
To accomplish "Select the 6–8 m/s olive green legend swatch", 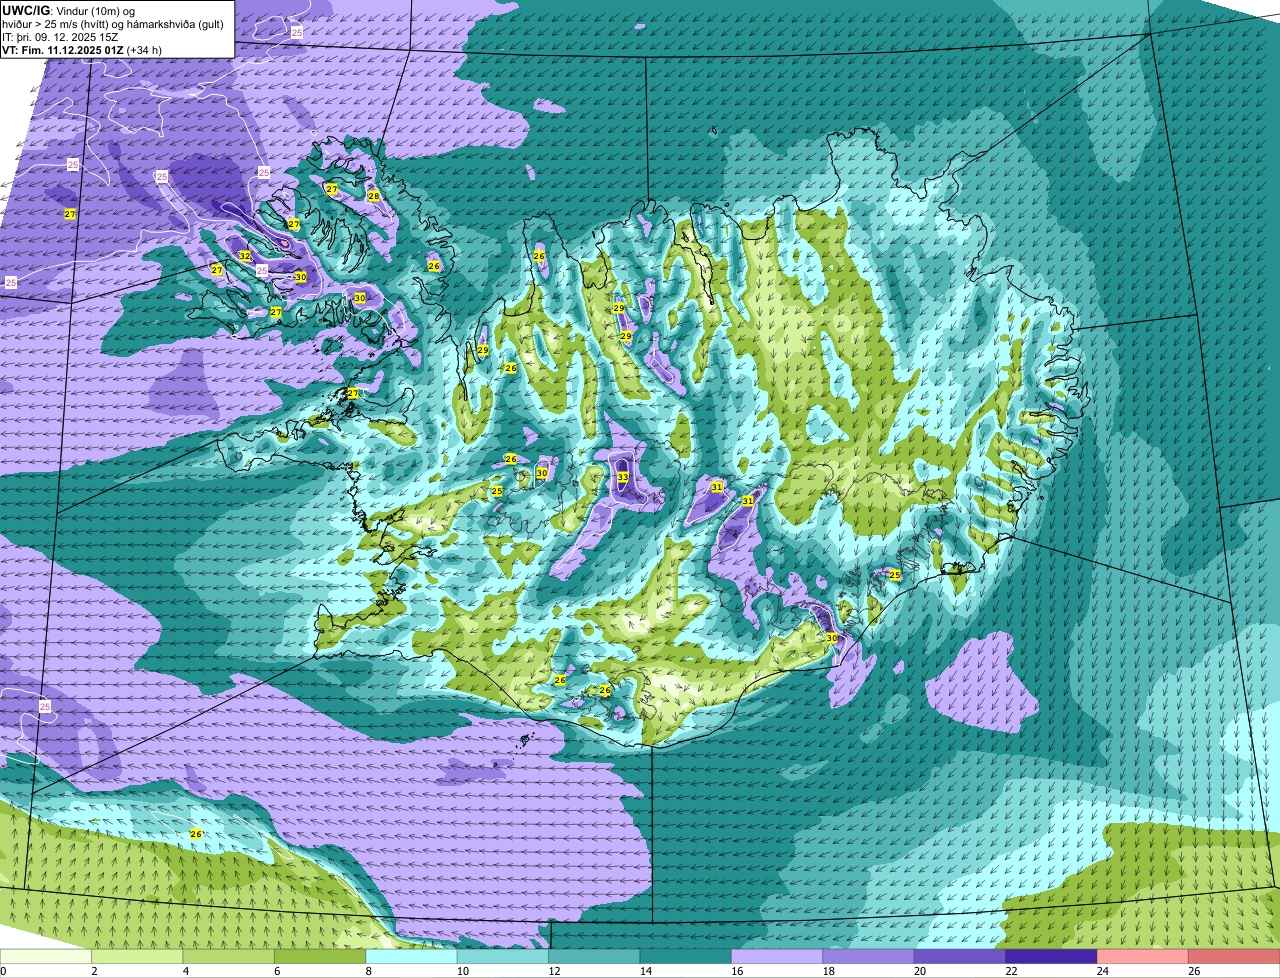I will pos(320,957).
